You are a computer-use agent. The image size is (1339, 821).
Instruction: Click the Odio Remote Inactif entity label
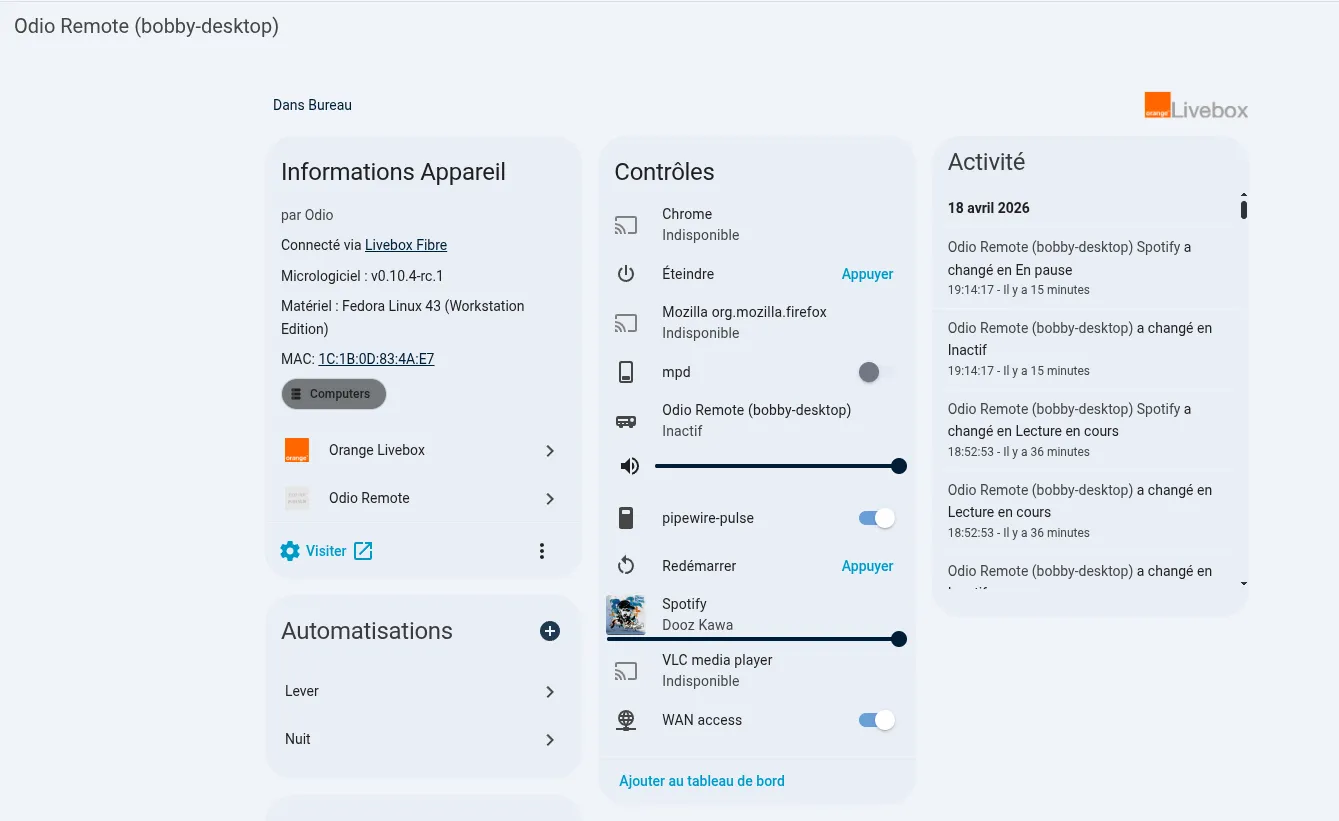pos(756,420)
